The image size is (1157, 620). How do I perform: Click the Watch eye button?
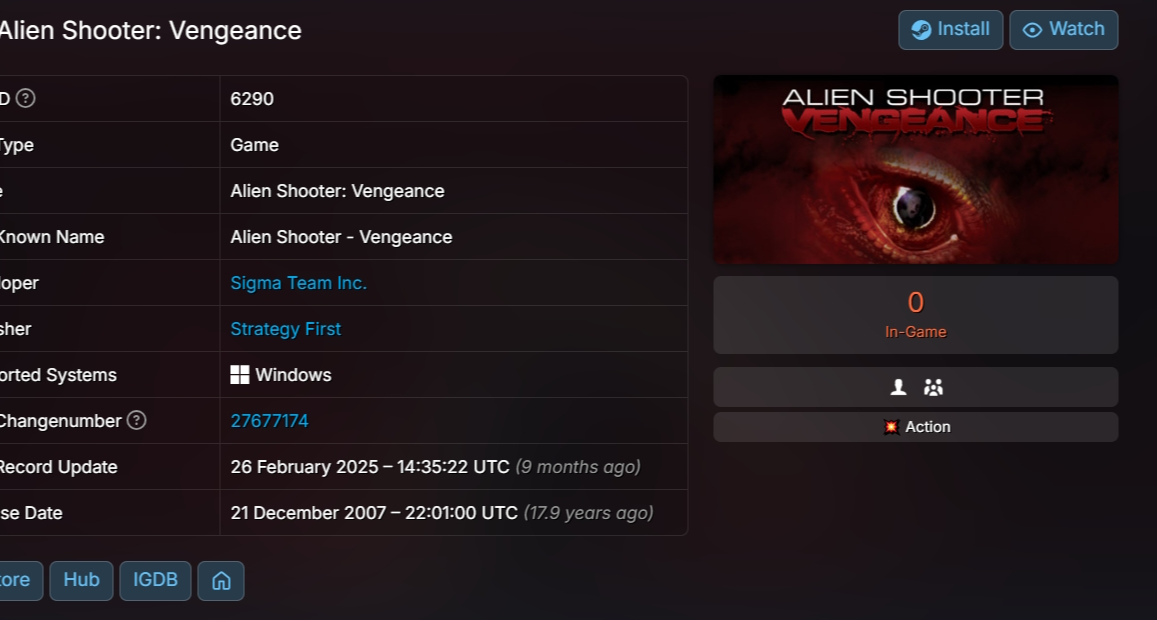1063,30
